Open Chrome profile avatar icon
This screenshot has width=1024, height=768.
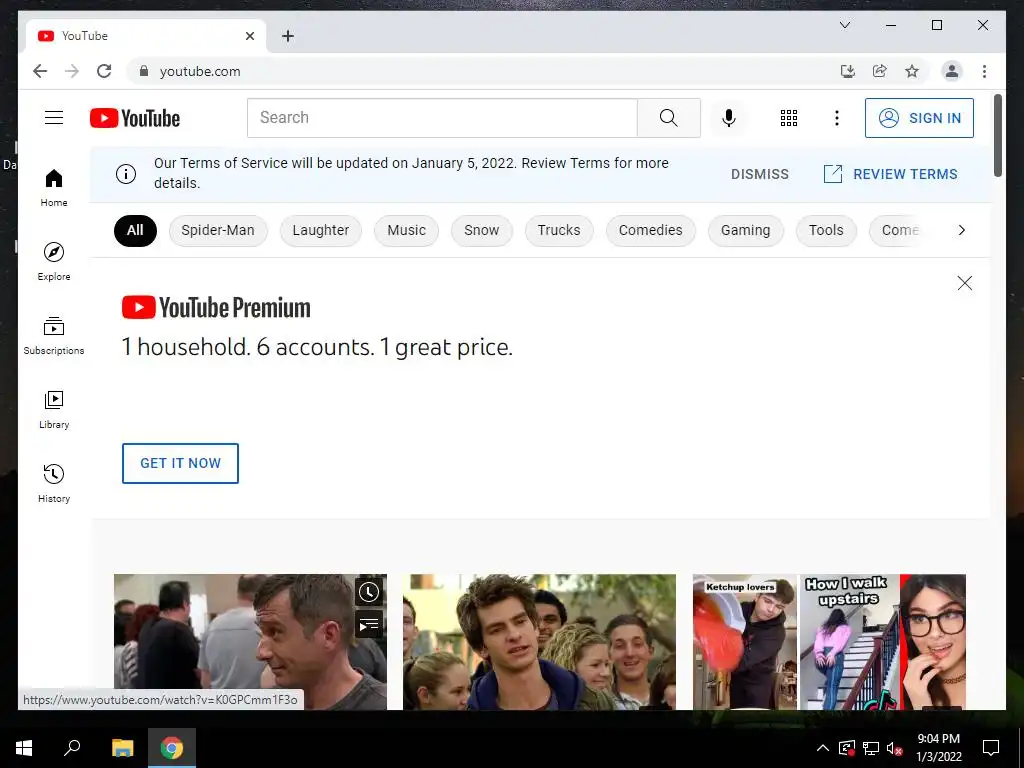click(x=952, y=71)
